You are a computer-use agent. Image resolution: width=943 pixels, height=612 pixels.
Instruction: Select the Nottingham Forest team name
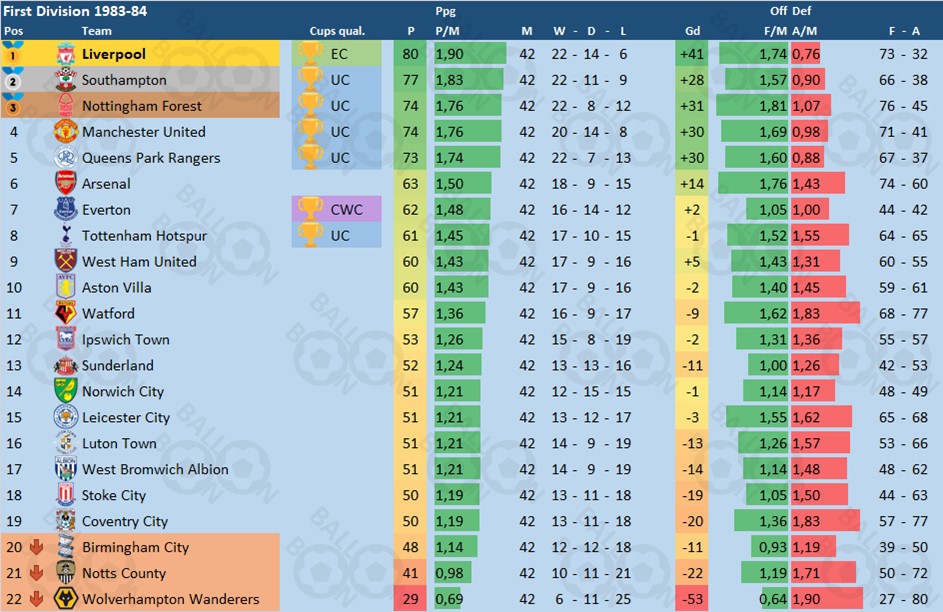142,106
